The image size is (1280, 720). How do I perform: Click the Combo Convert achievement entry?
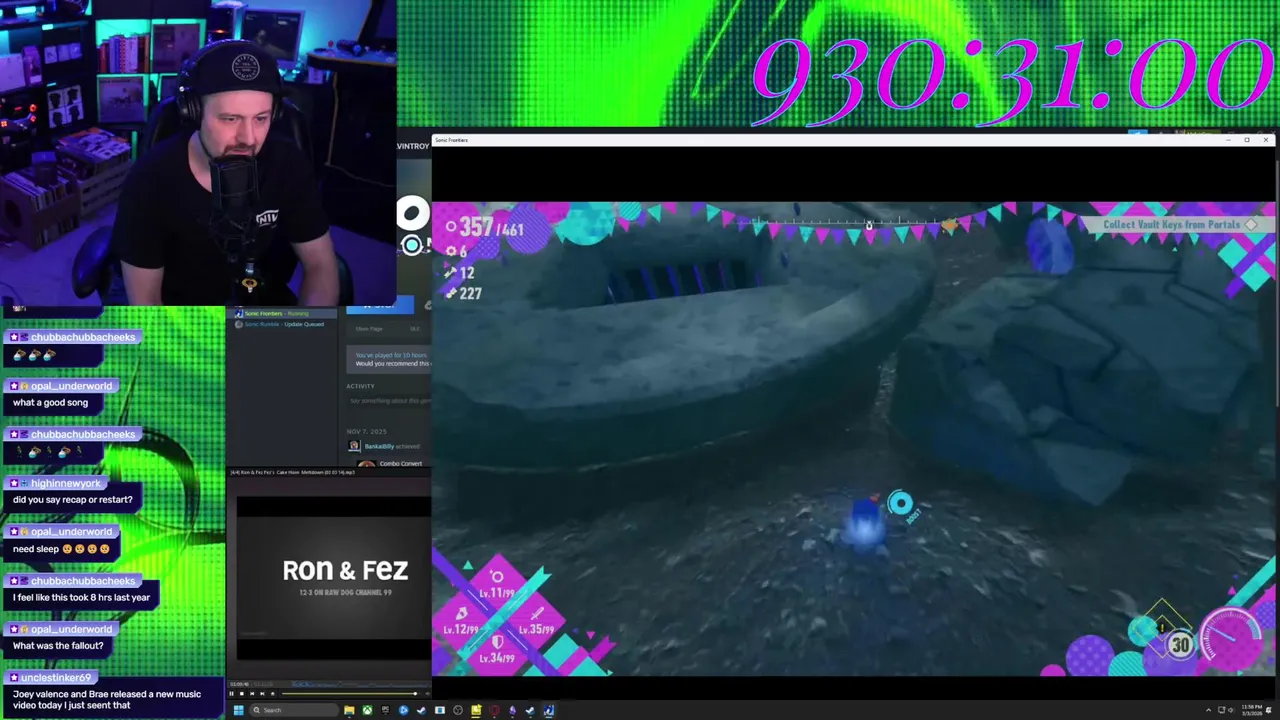pyautogui.click(x=399, y=463)
